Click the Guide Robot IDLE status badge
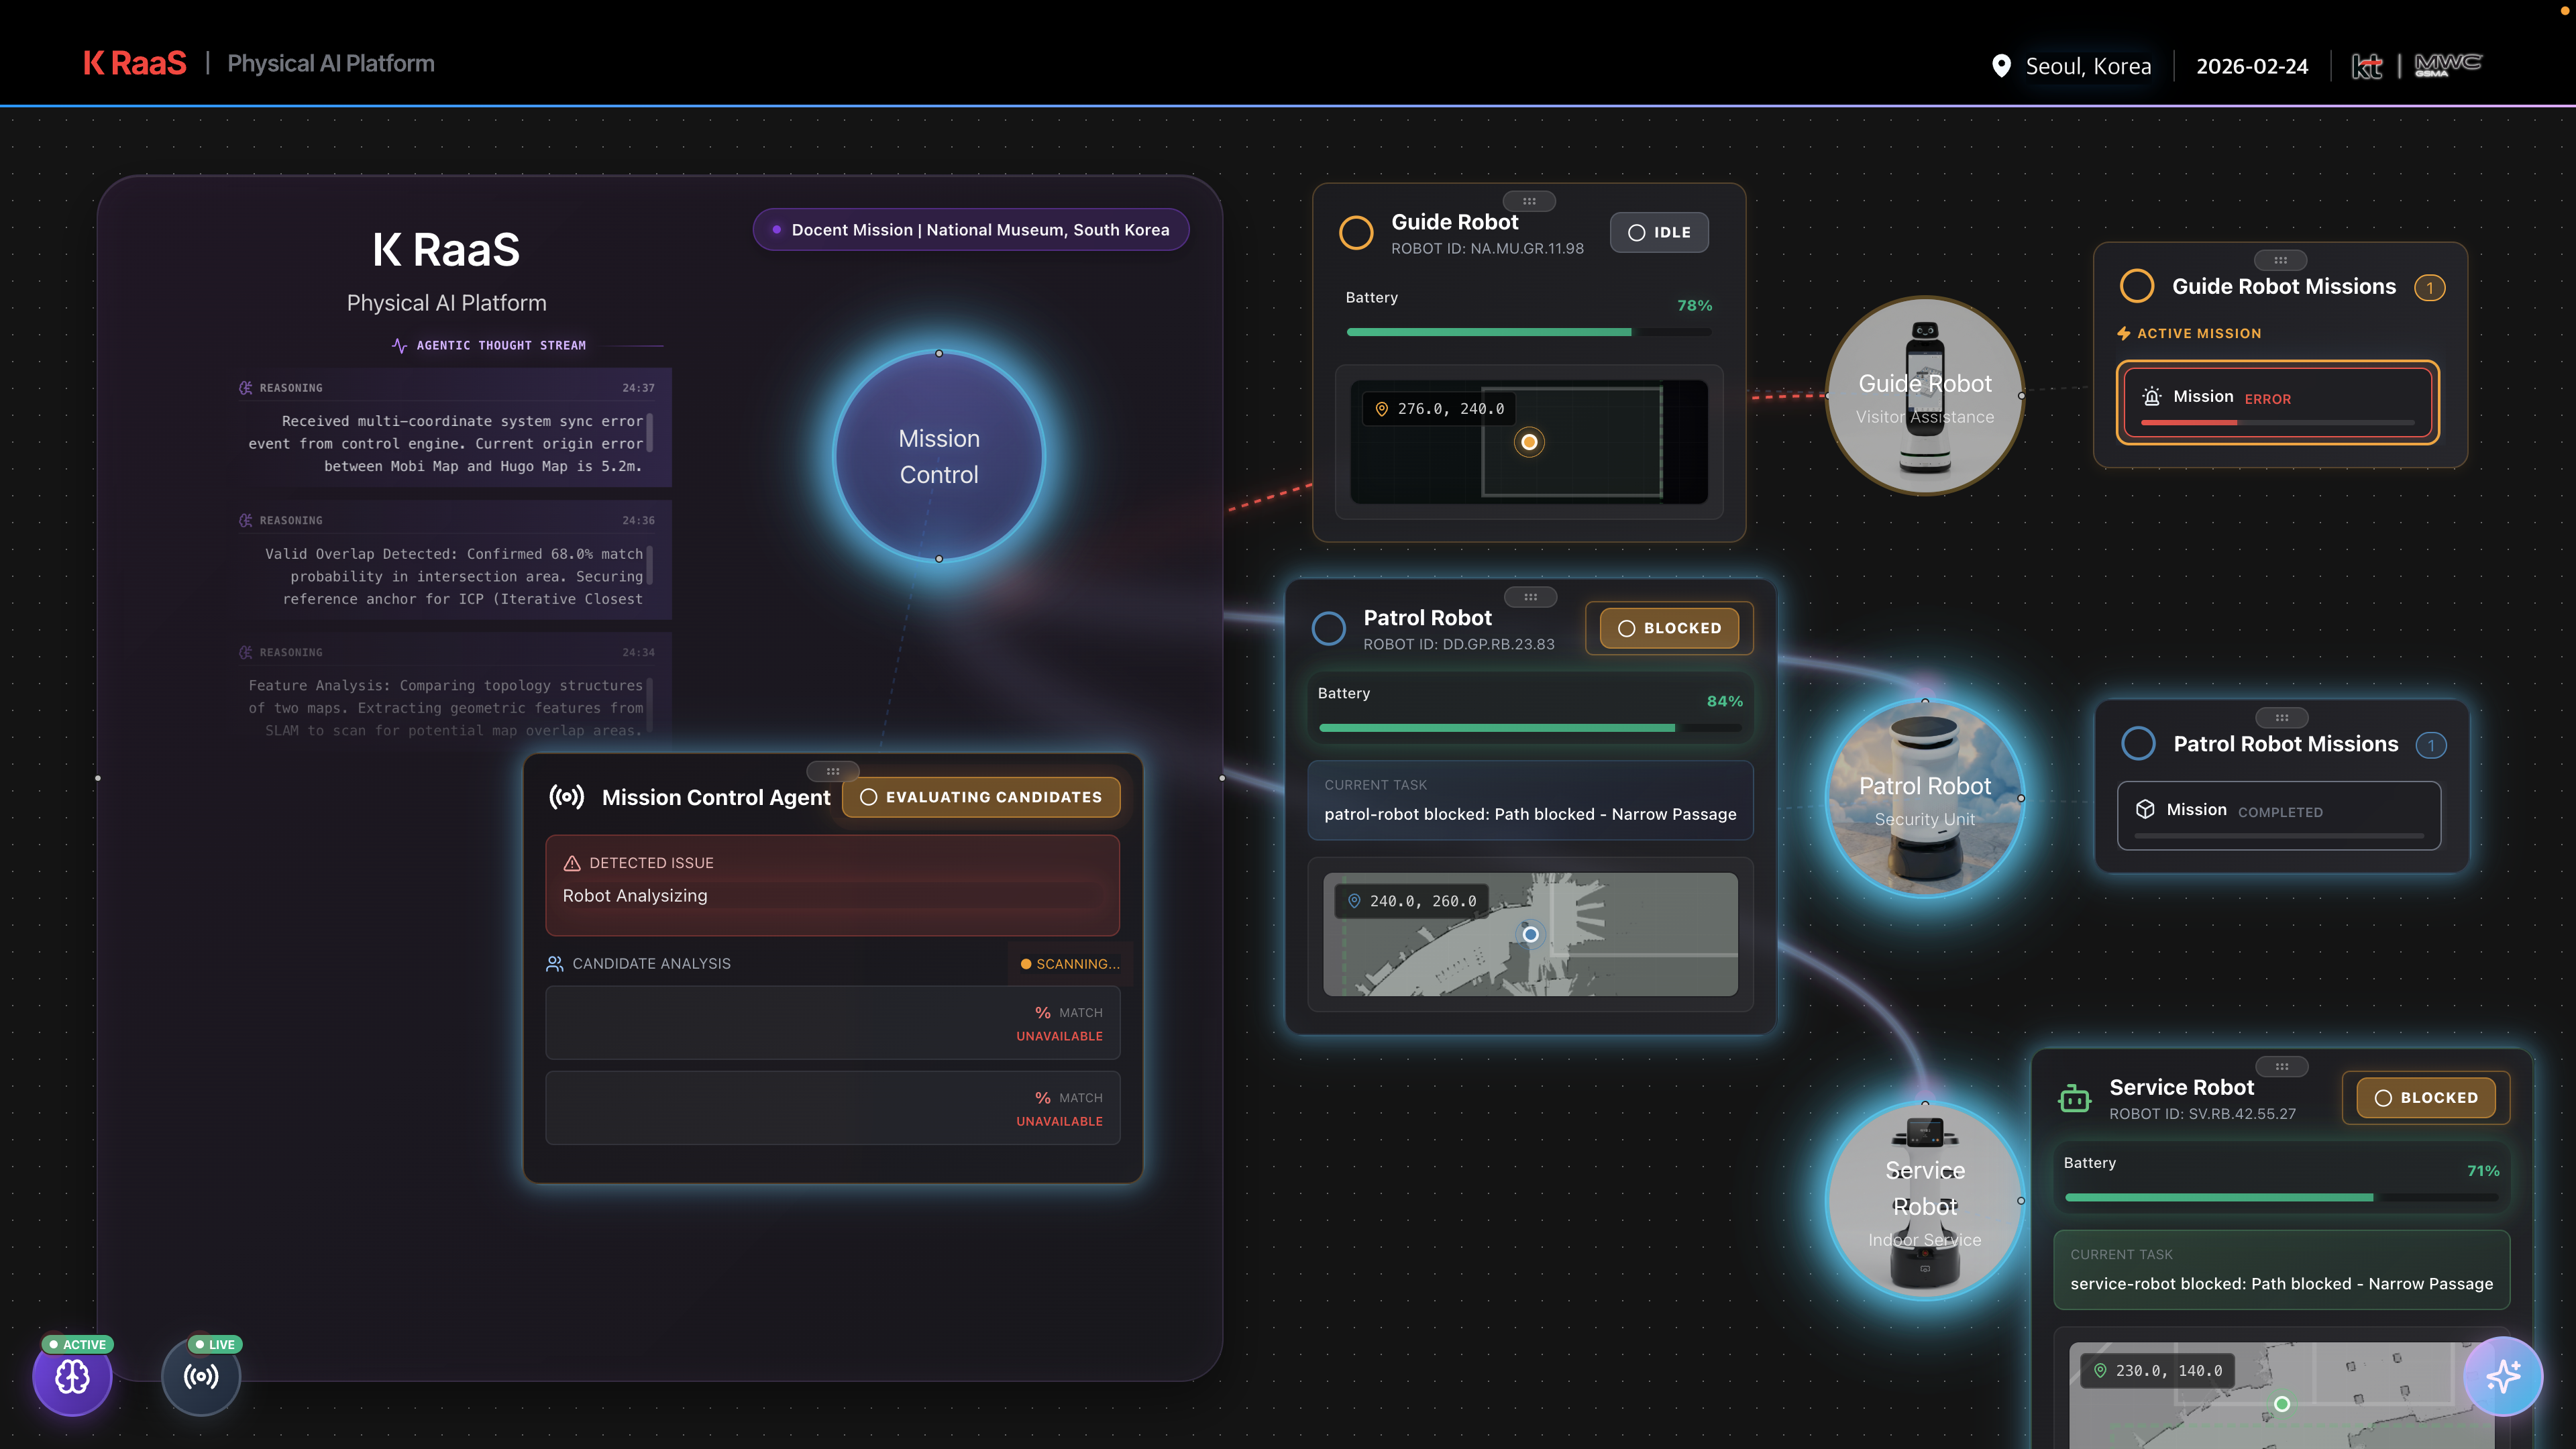This screenshot has width=2576, height=1449. (x=1659, y=232)
